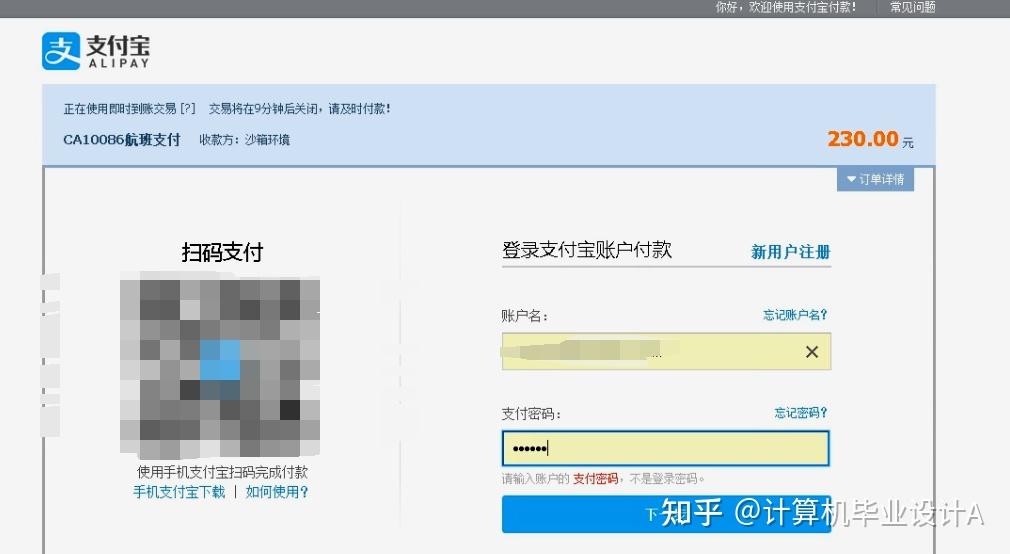1010x554 pixels.
Task: Expand the 订单详情 order details dropdown
Action: coord(875,179)
